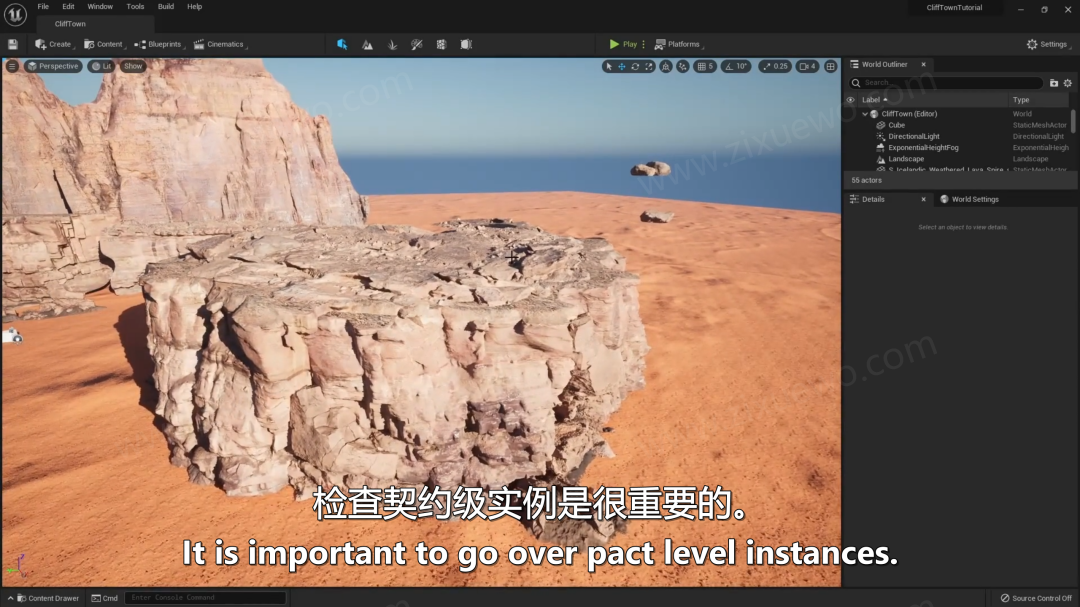Open the Perspective view dropdown
The height and width of the screenshot is (607, 1080).
click(53, 66)
